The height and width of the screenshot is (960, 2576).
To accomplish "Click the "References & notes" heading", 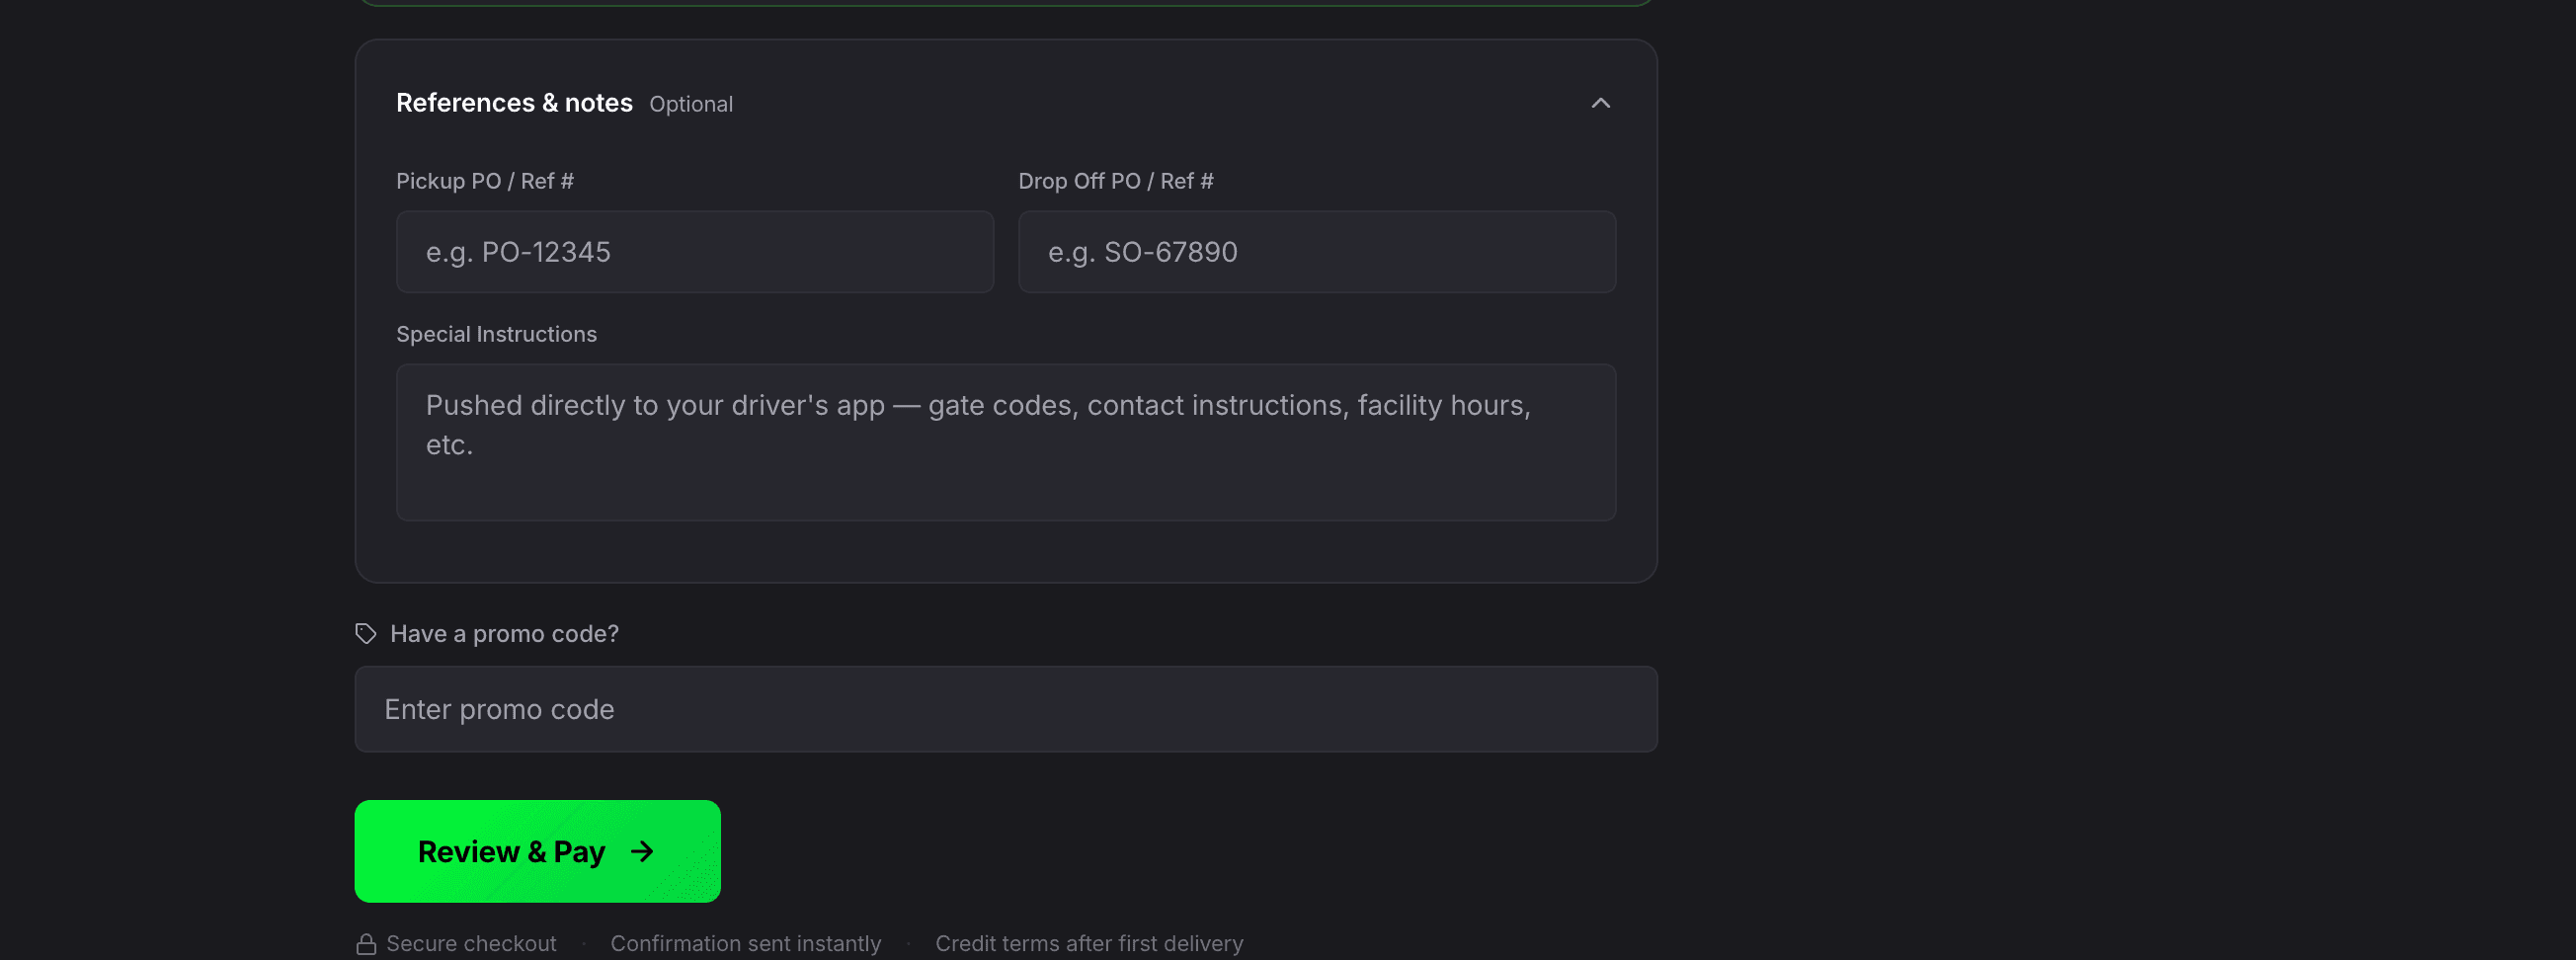I will 514,103.
